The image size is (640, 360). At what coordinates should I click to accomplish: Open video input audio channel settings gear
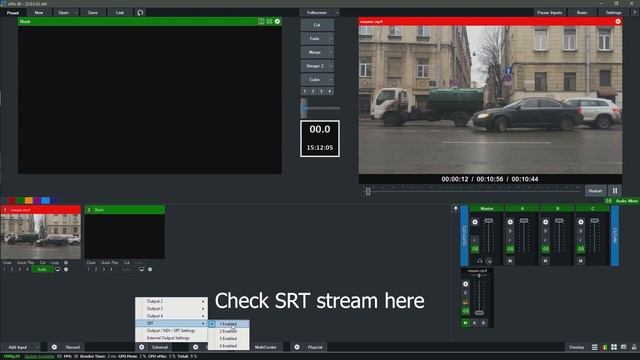tap(466, 284)
